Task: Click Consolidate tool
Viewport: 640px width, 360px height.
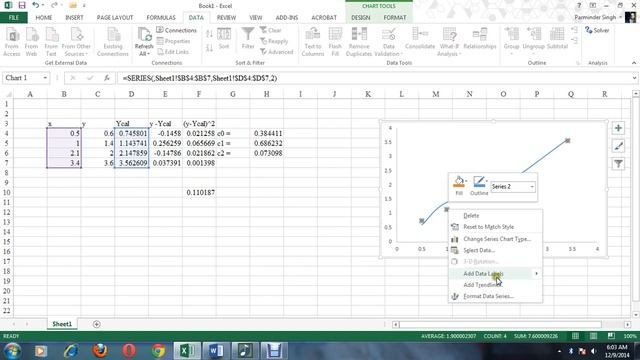Action: click(x=420, y=38)
